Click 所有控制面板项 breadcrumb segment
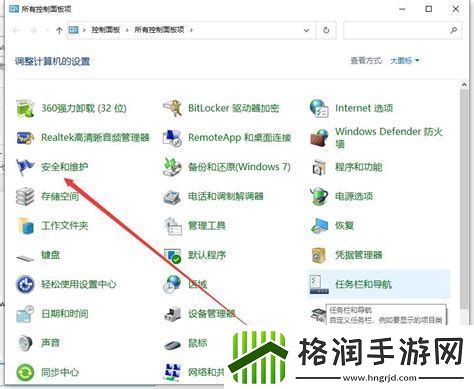This screenshot has width=474, height=389. (x=159, y=30)
